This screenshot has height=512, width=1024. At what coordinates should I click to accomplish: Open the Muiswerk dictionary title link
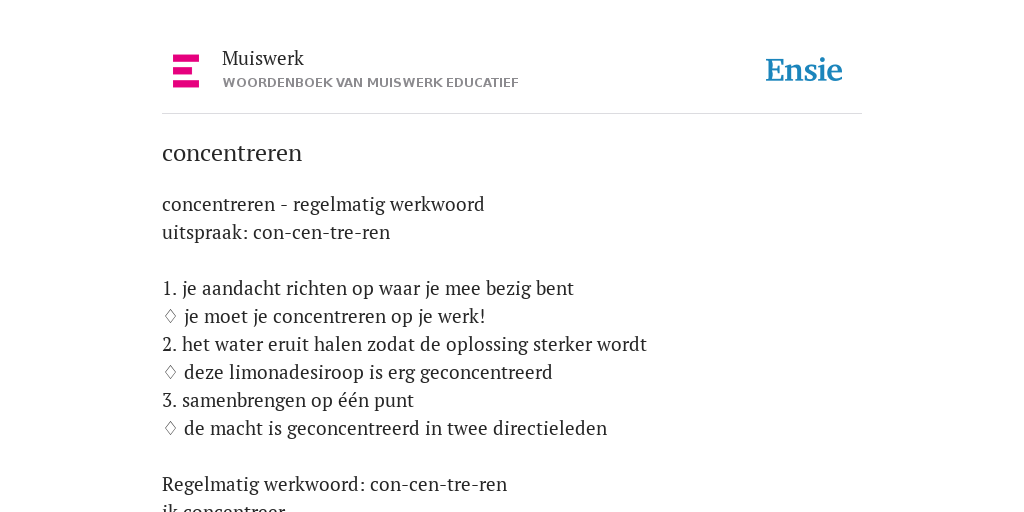pos(263,58)
